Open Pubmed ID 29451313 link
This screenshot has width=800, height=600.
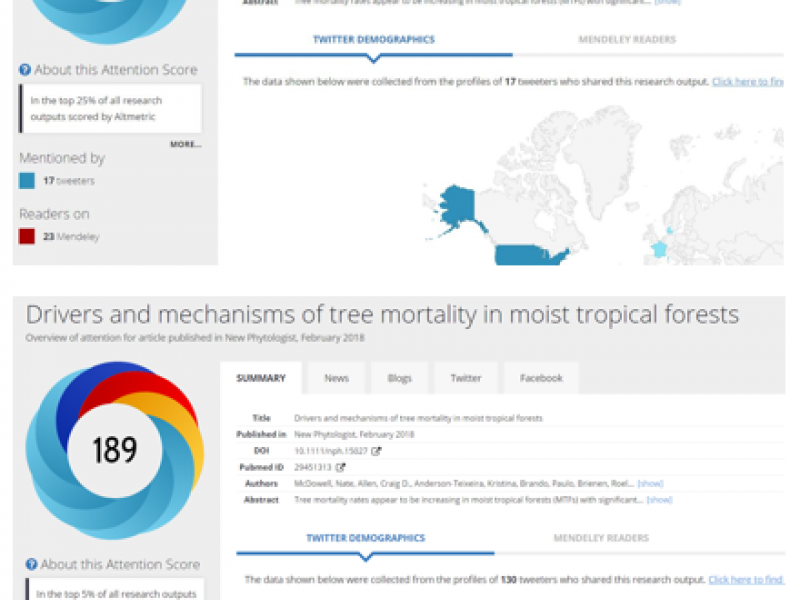tap(313, 467)
